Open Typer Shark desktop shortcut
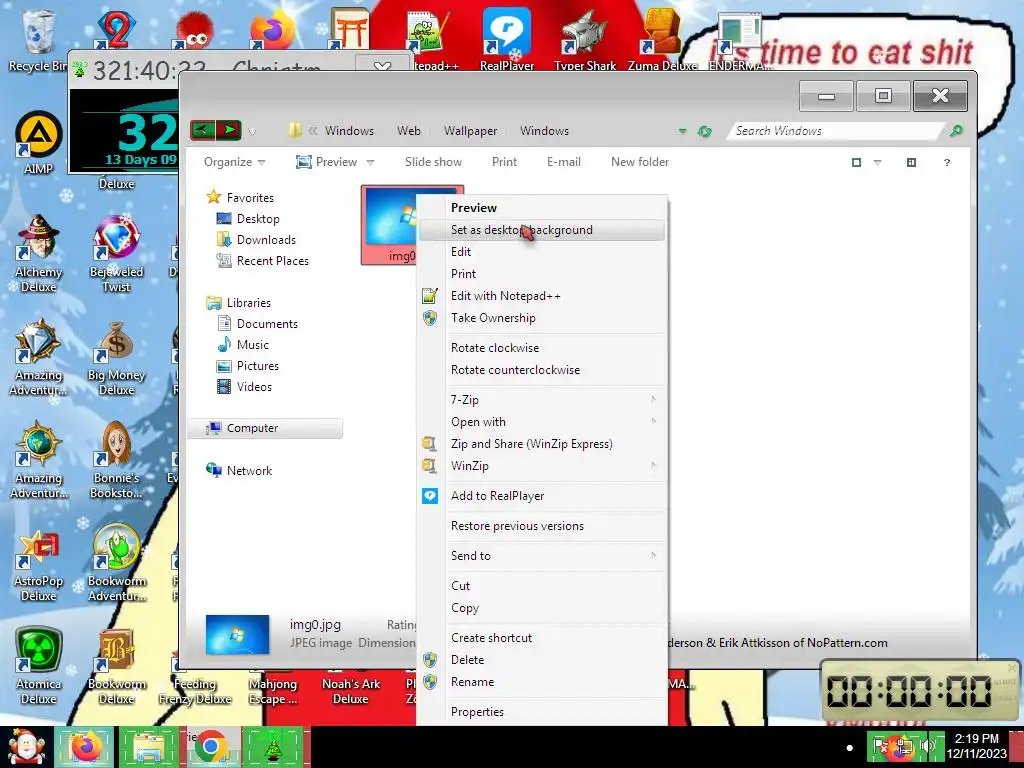This screenshot has width=1024, height=768. 584,39
